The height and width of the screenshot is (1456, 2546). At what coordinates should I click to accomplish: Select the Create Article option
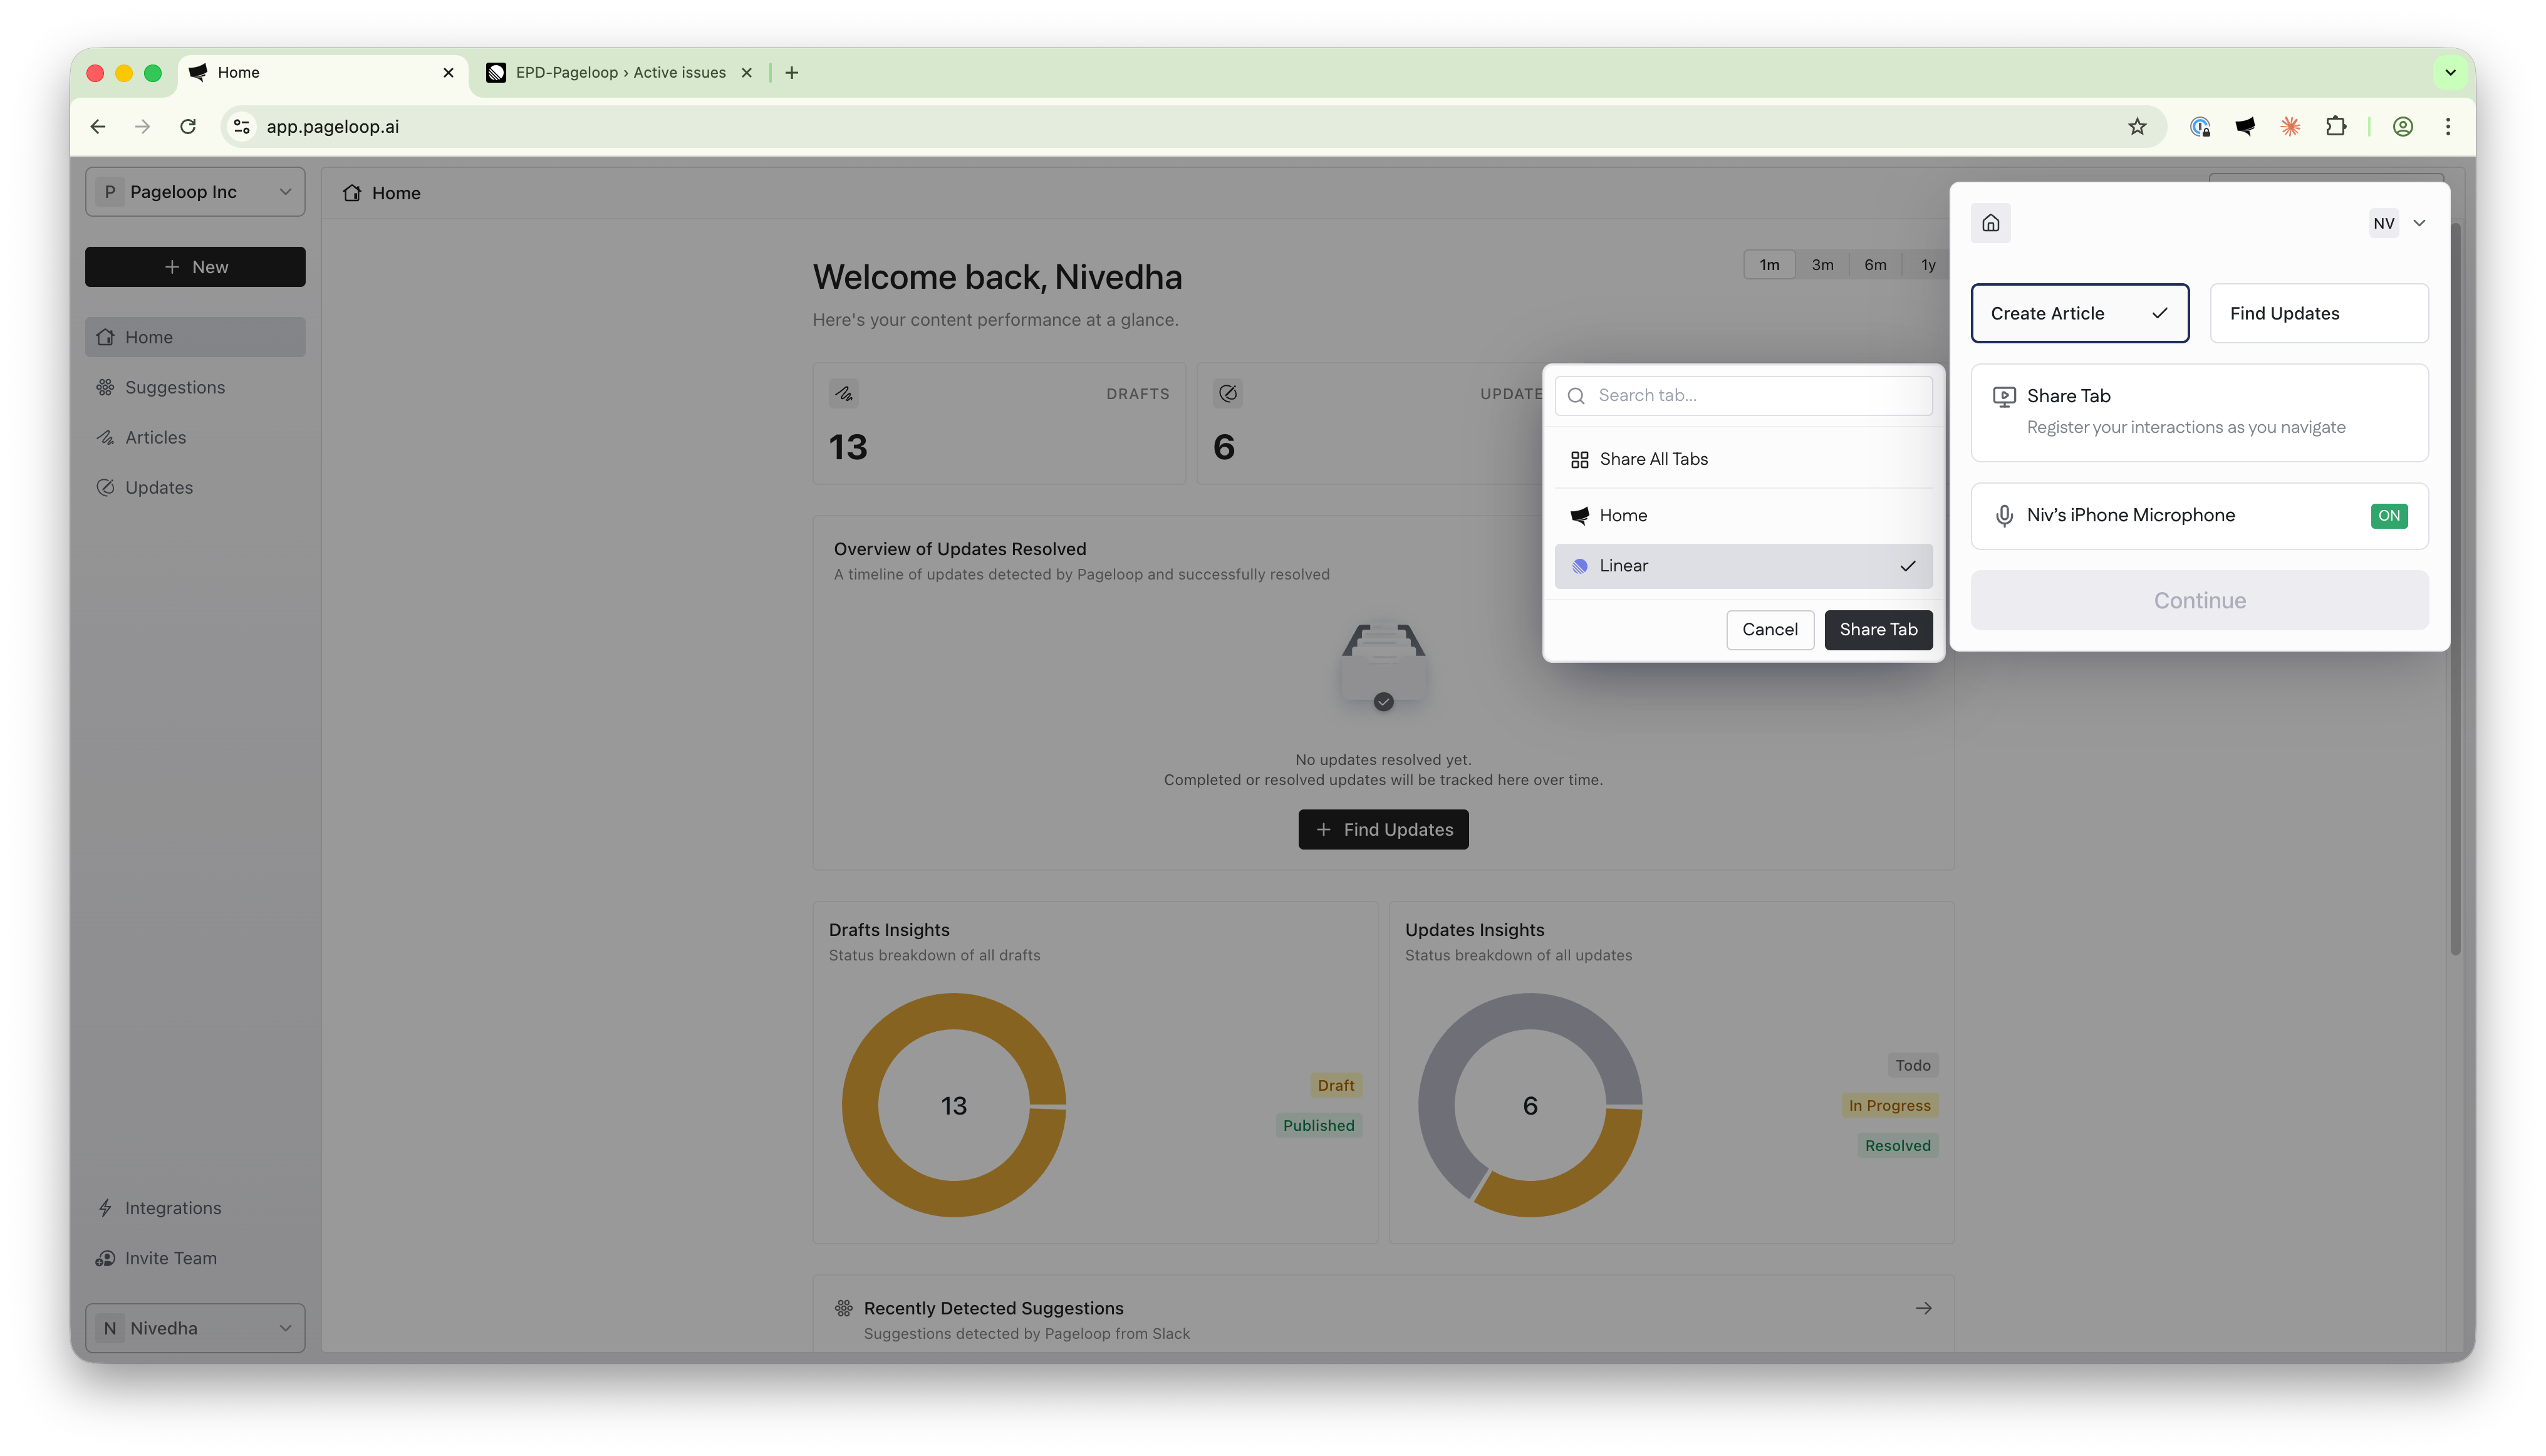[2079, 313]
